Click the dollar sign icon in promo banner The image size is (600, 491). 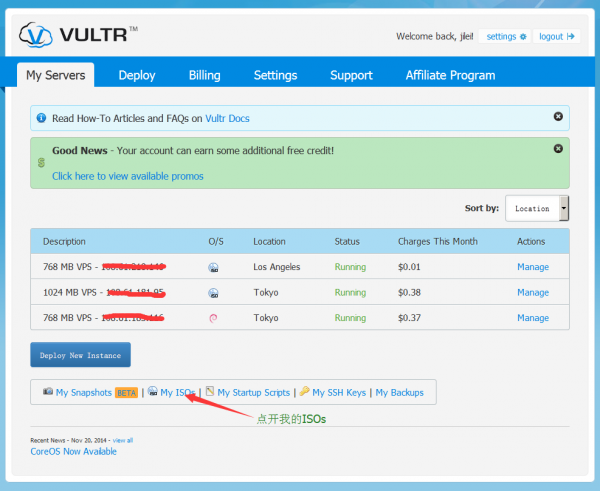(x=41, y=163)
